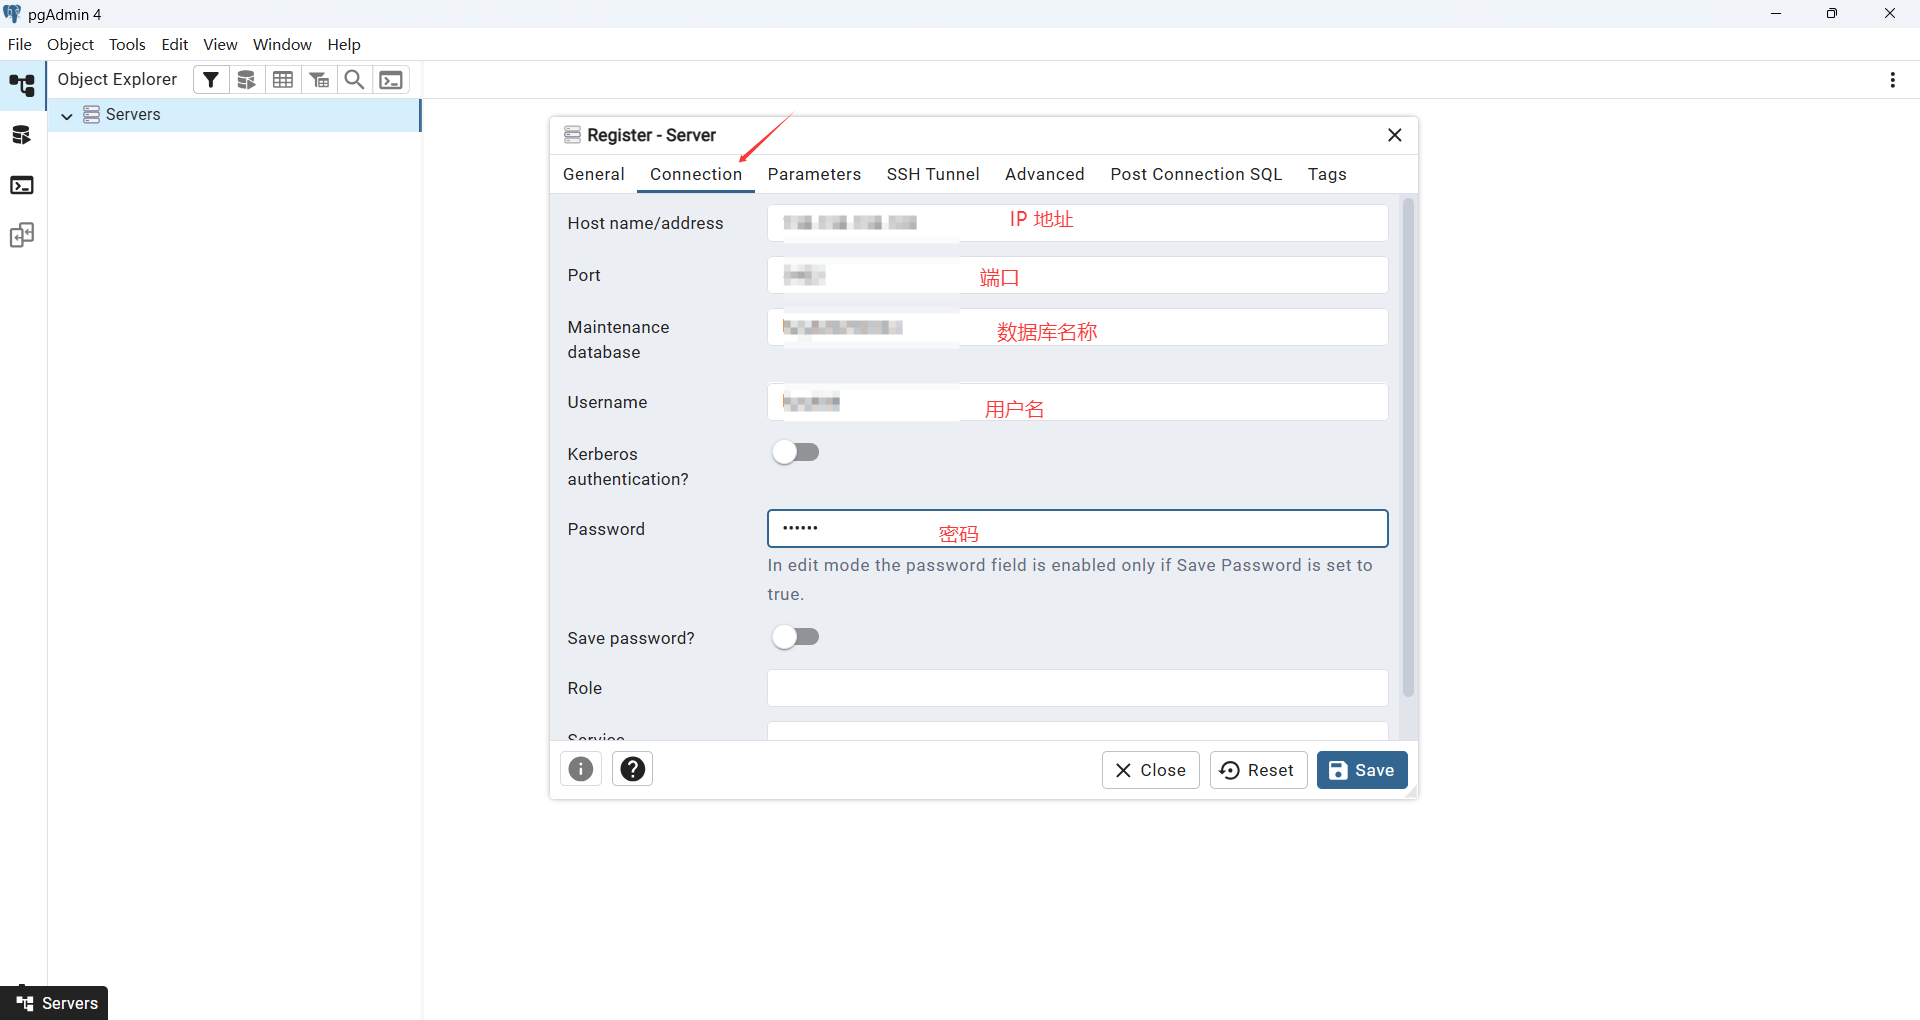Screen dimensions: 1920x1020
Task: Switch to the Connection tab
Action: tap(696, 174)
